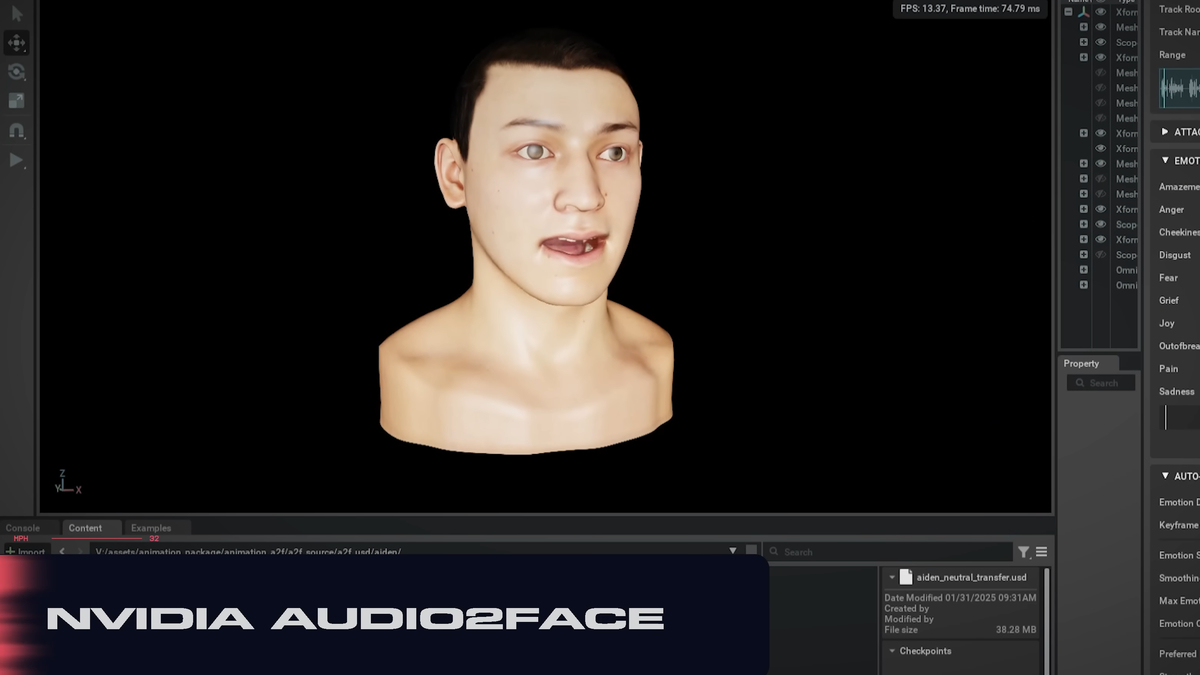Screen dimensions: 1200x675
Task: Toggle eye visibility of the root Xform
Action: click(1101, 12)
